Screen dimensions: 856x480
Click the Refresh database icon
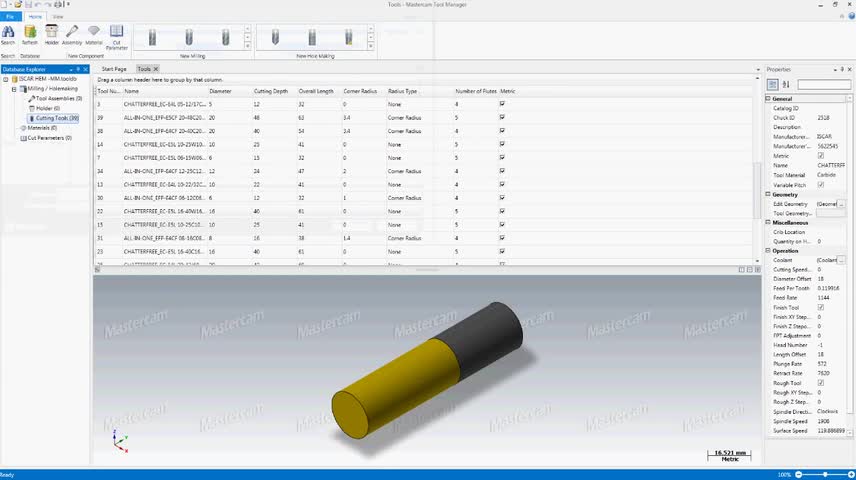click(30, 32)
